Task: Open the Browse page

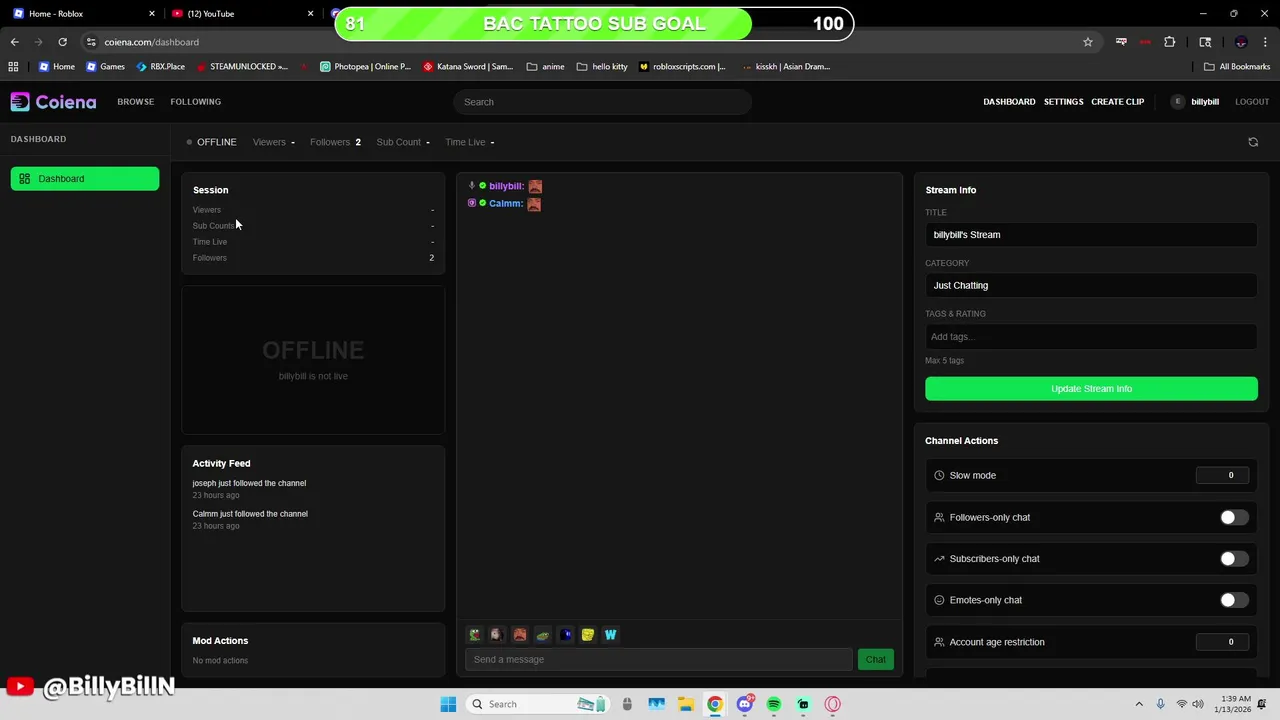Action: pos(135,102)
